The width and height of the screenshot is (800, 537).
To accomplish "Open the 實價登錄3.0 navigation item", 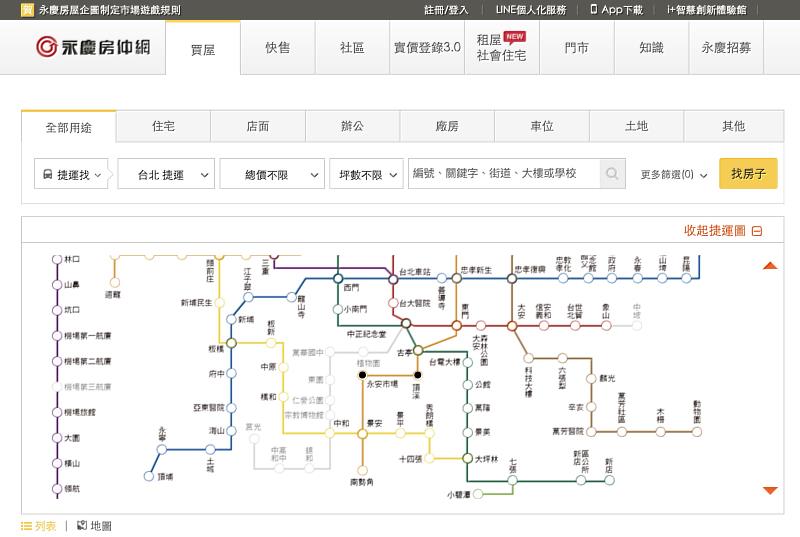I will point(427,47).
